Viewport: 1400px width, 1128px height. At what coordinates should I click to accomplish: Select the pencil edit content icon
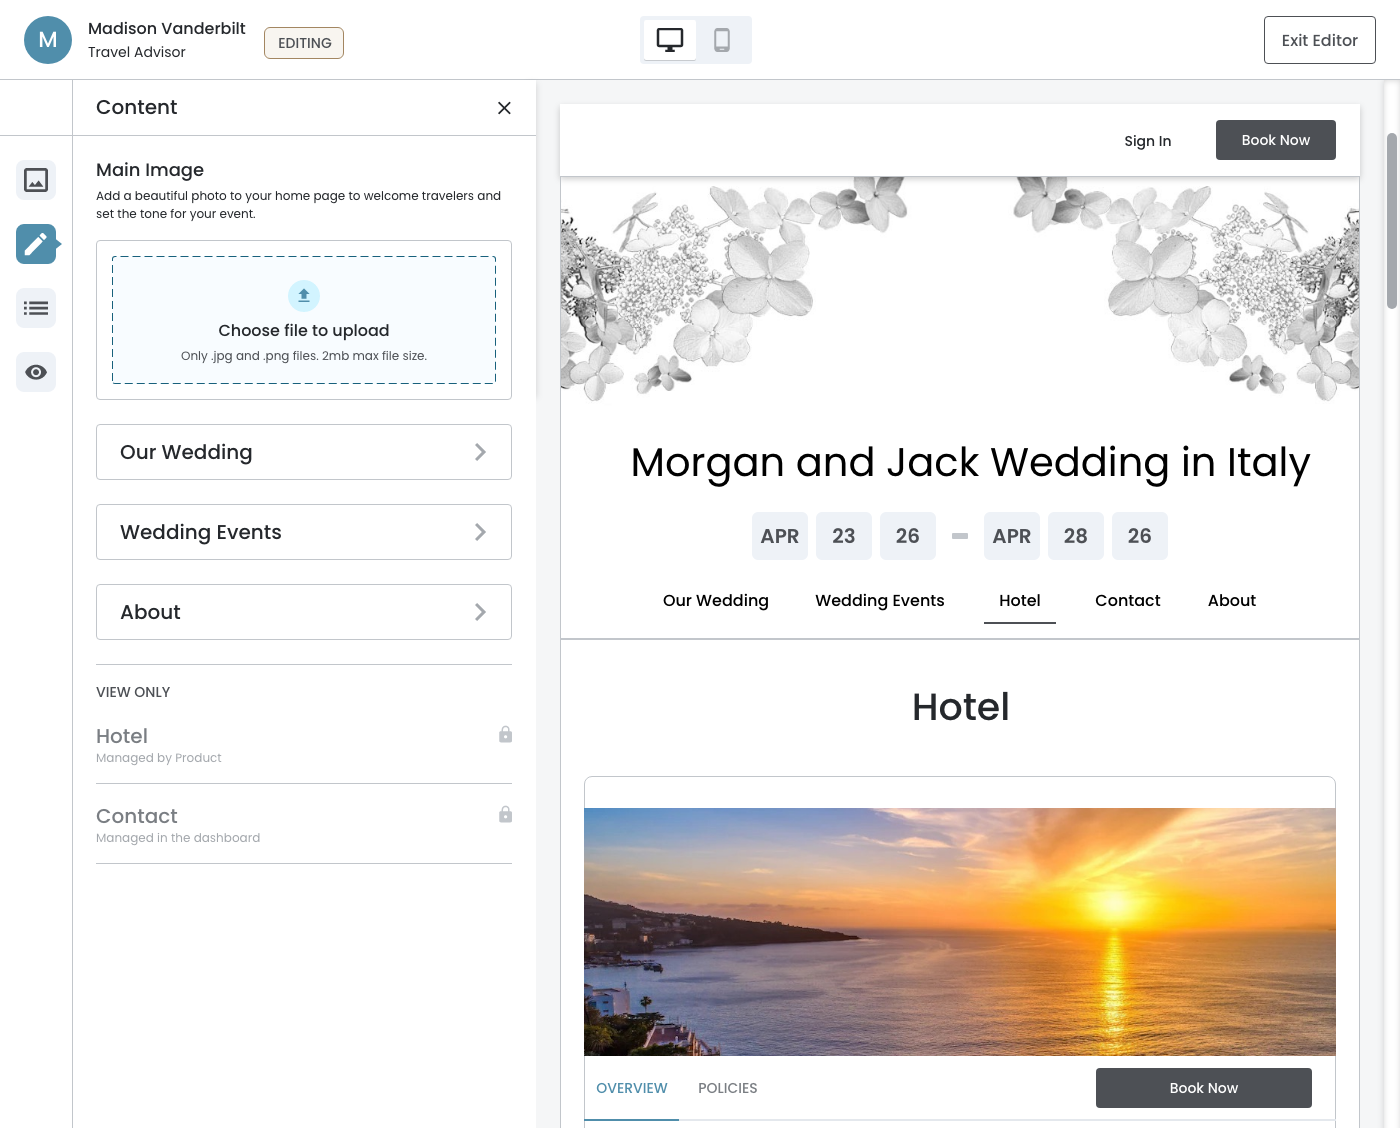coord(36,244)
